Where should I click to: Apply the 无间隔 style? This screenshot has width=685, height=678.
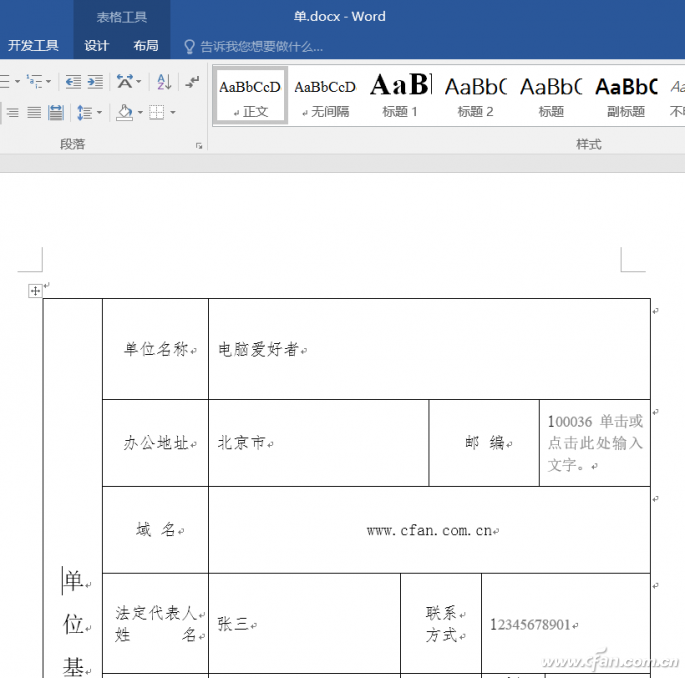click(325, 96)
